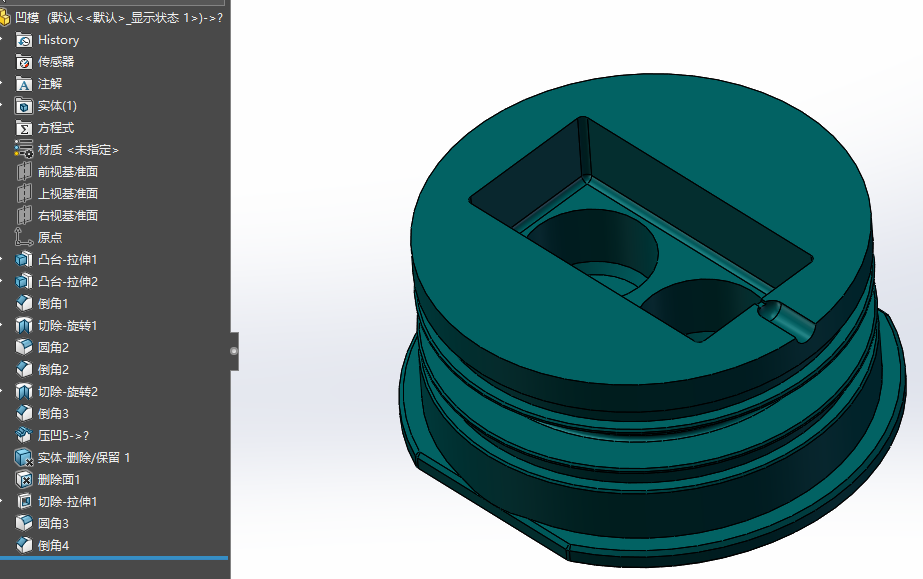Select the 前视基准面 plane
The image size is (923, 579).
pos(68,172)
